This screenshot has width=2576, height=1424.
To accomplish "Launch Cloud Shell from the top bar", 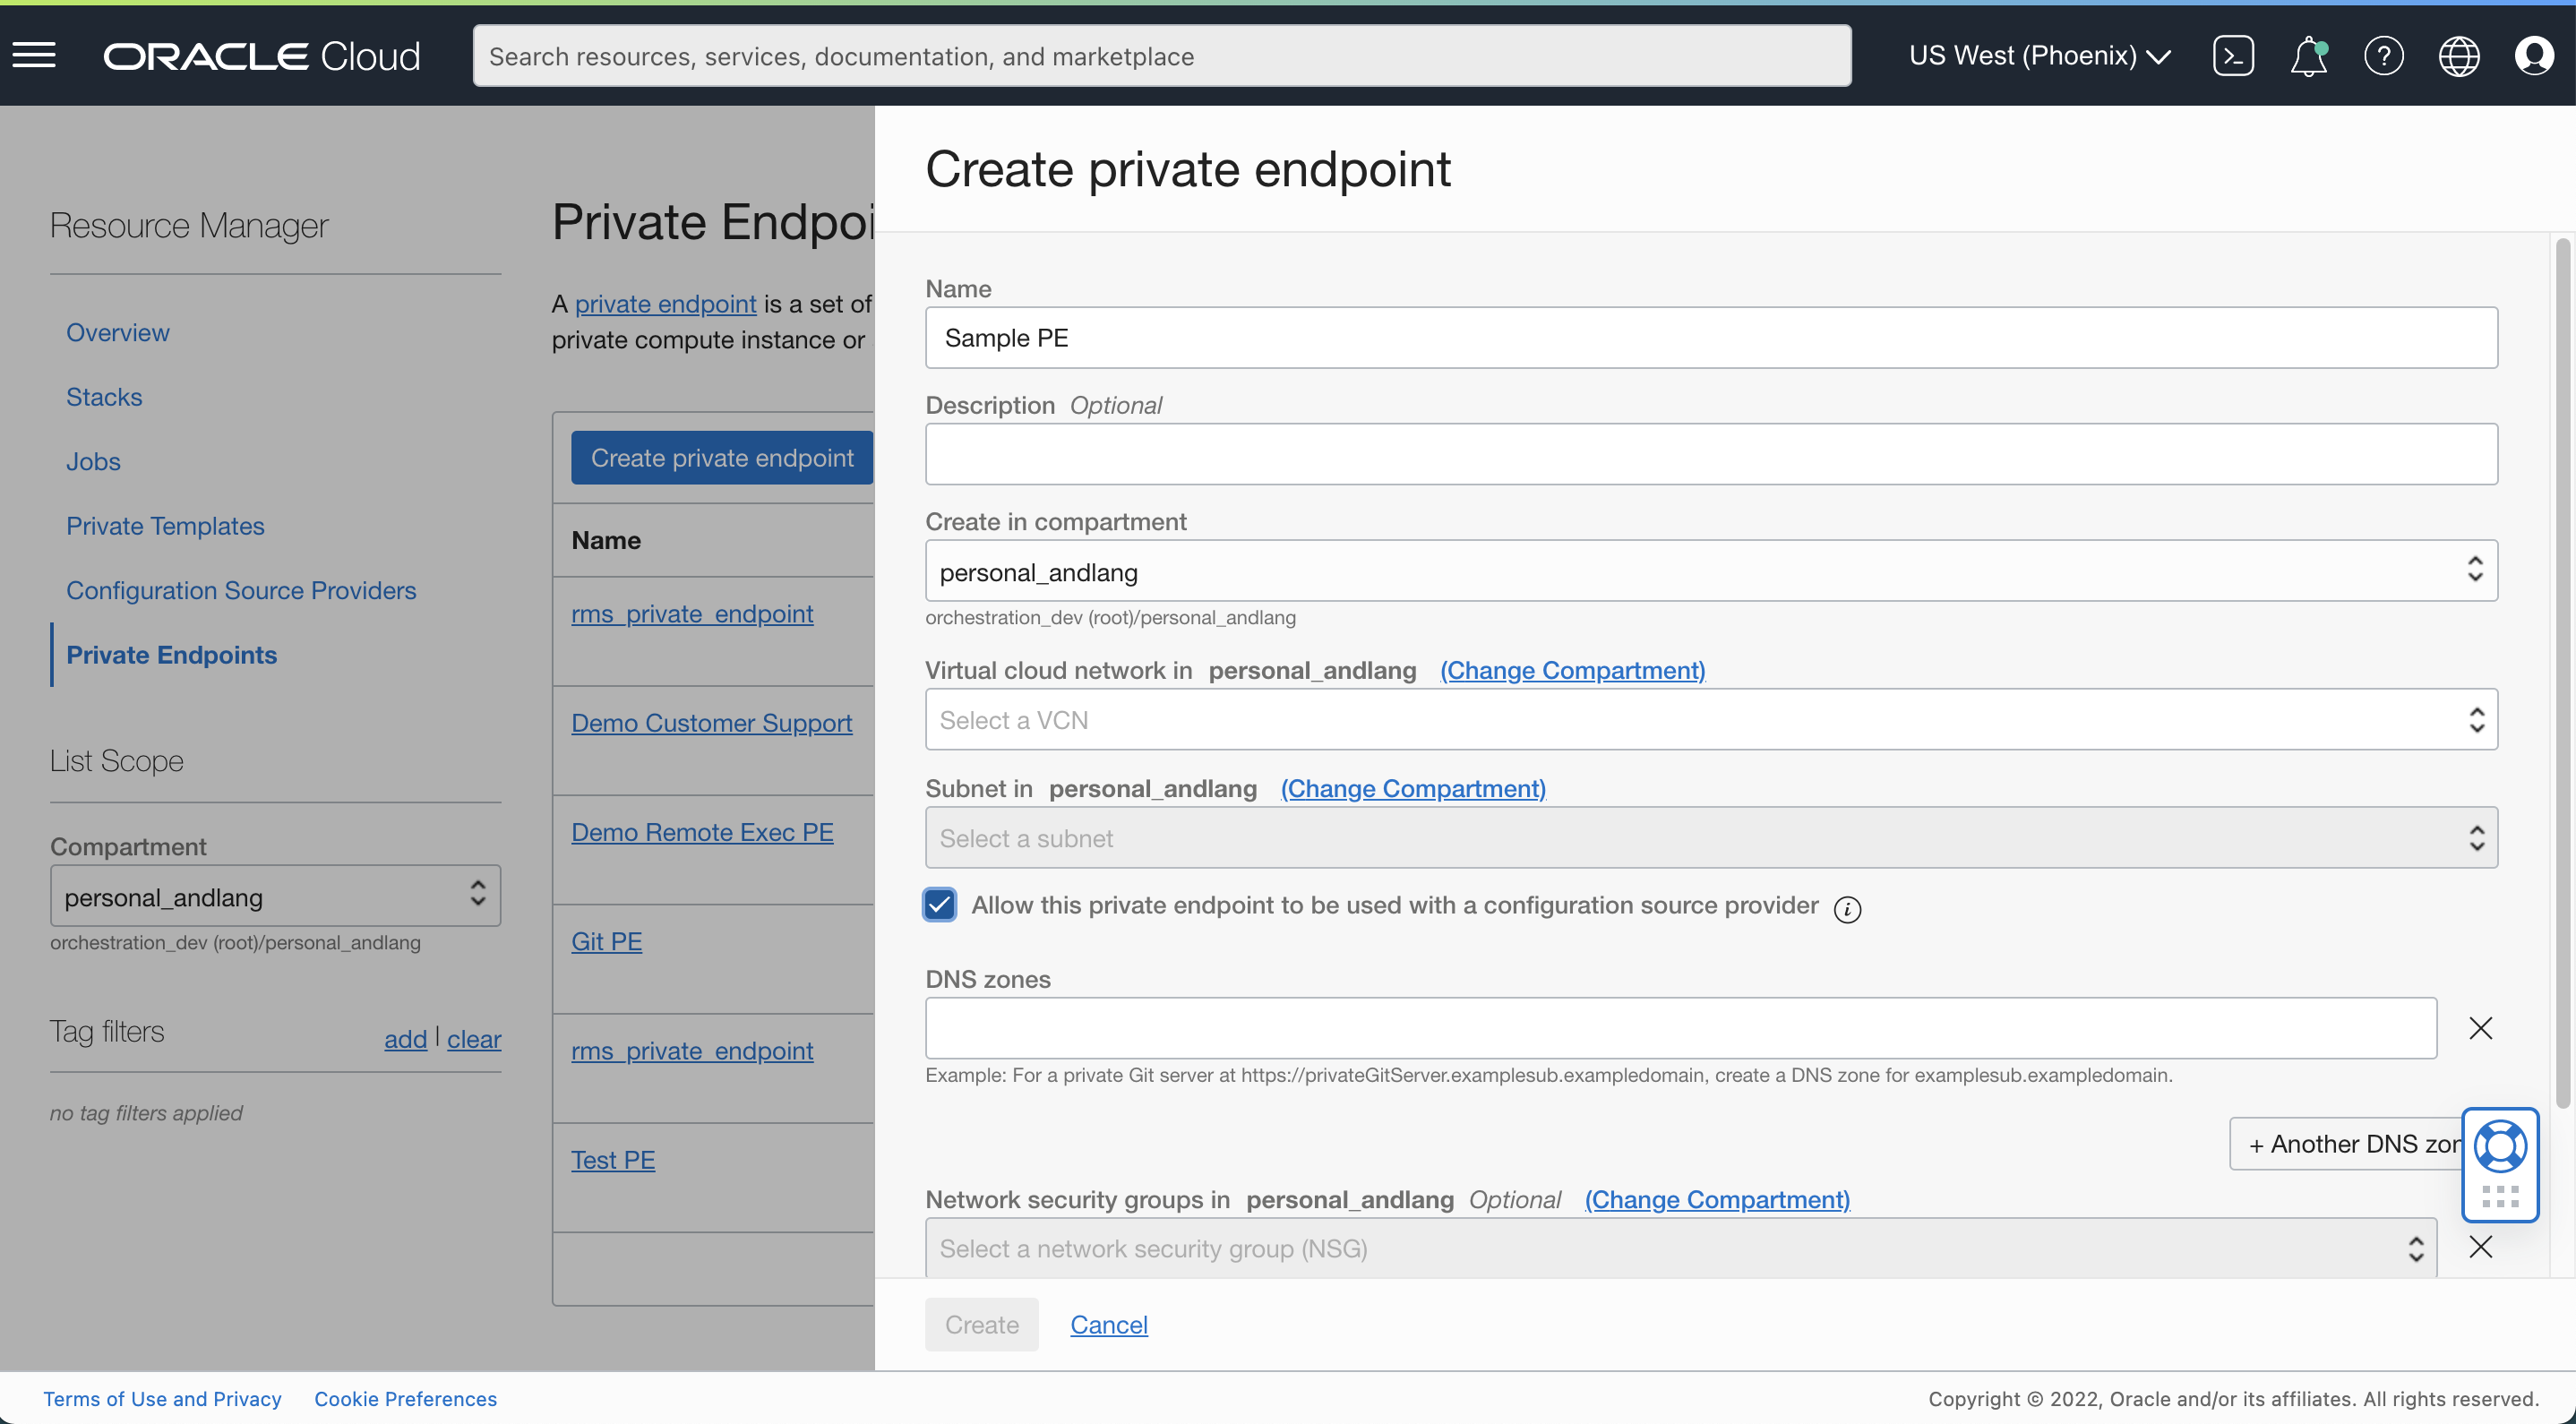I will [x=2234, y=55].
